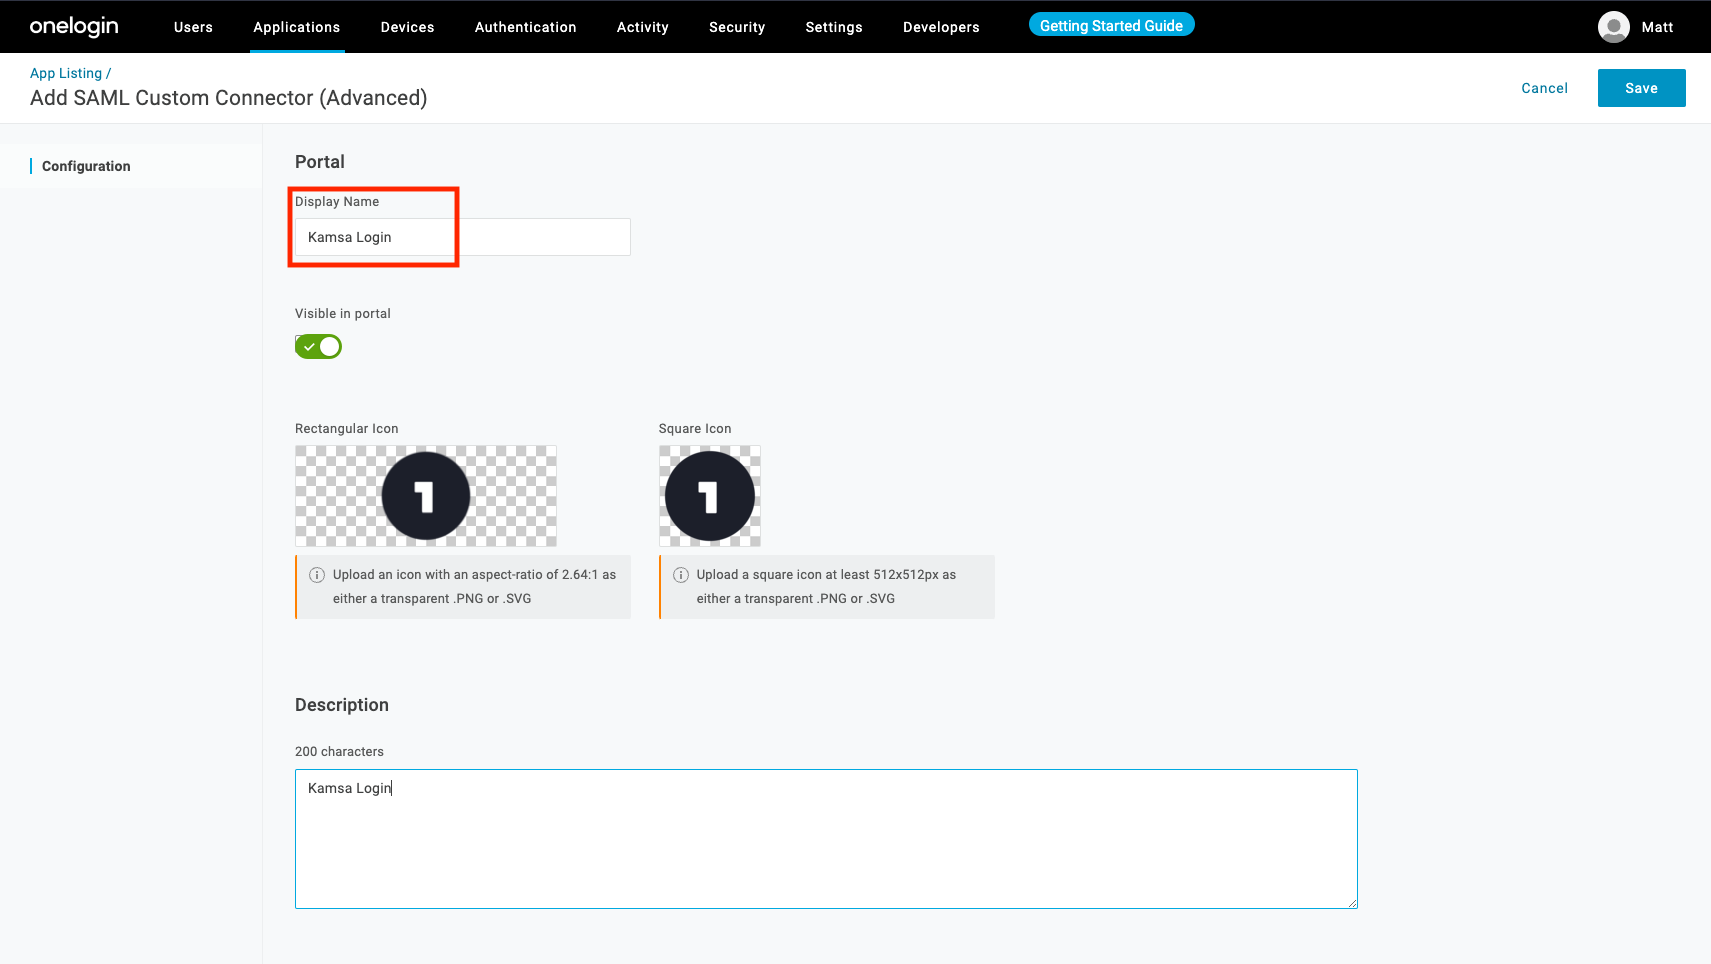1711x964 pixels.
Task: Click the Square Icon upload thumbnail
Action: (710, 496)
